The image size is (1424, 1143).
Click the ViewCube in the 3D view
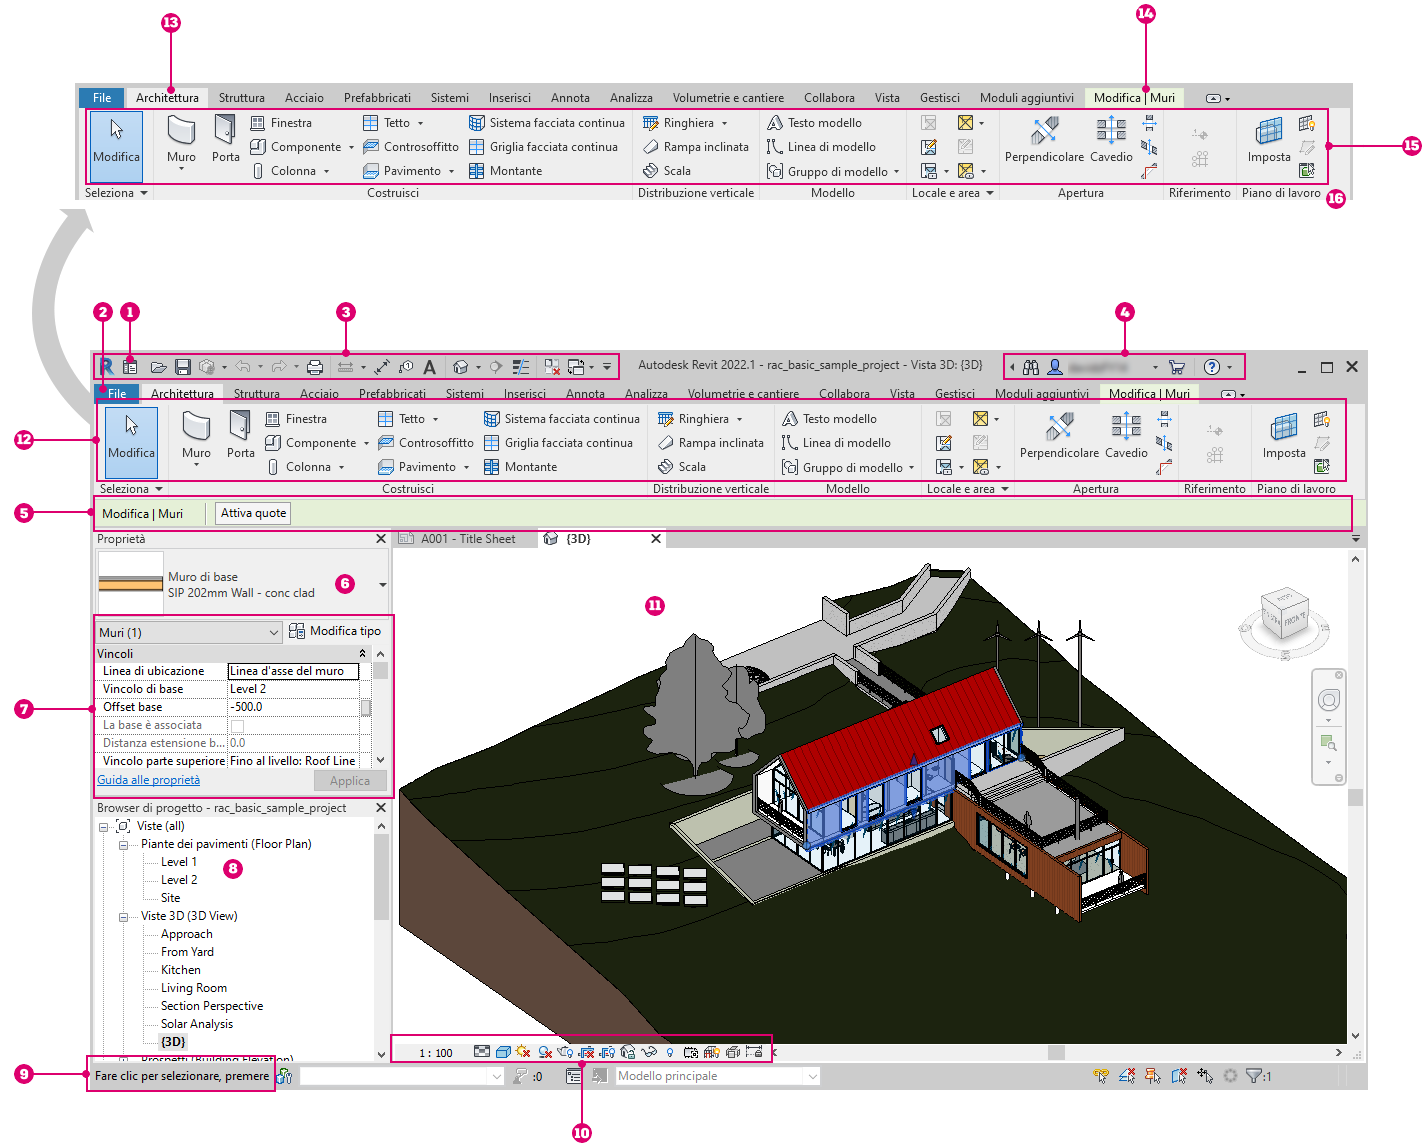pyautogui.click(x=1285, y=614)
